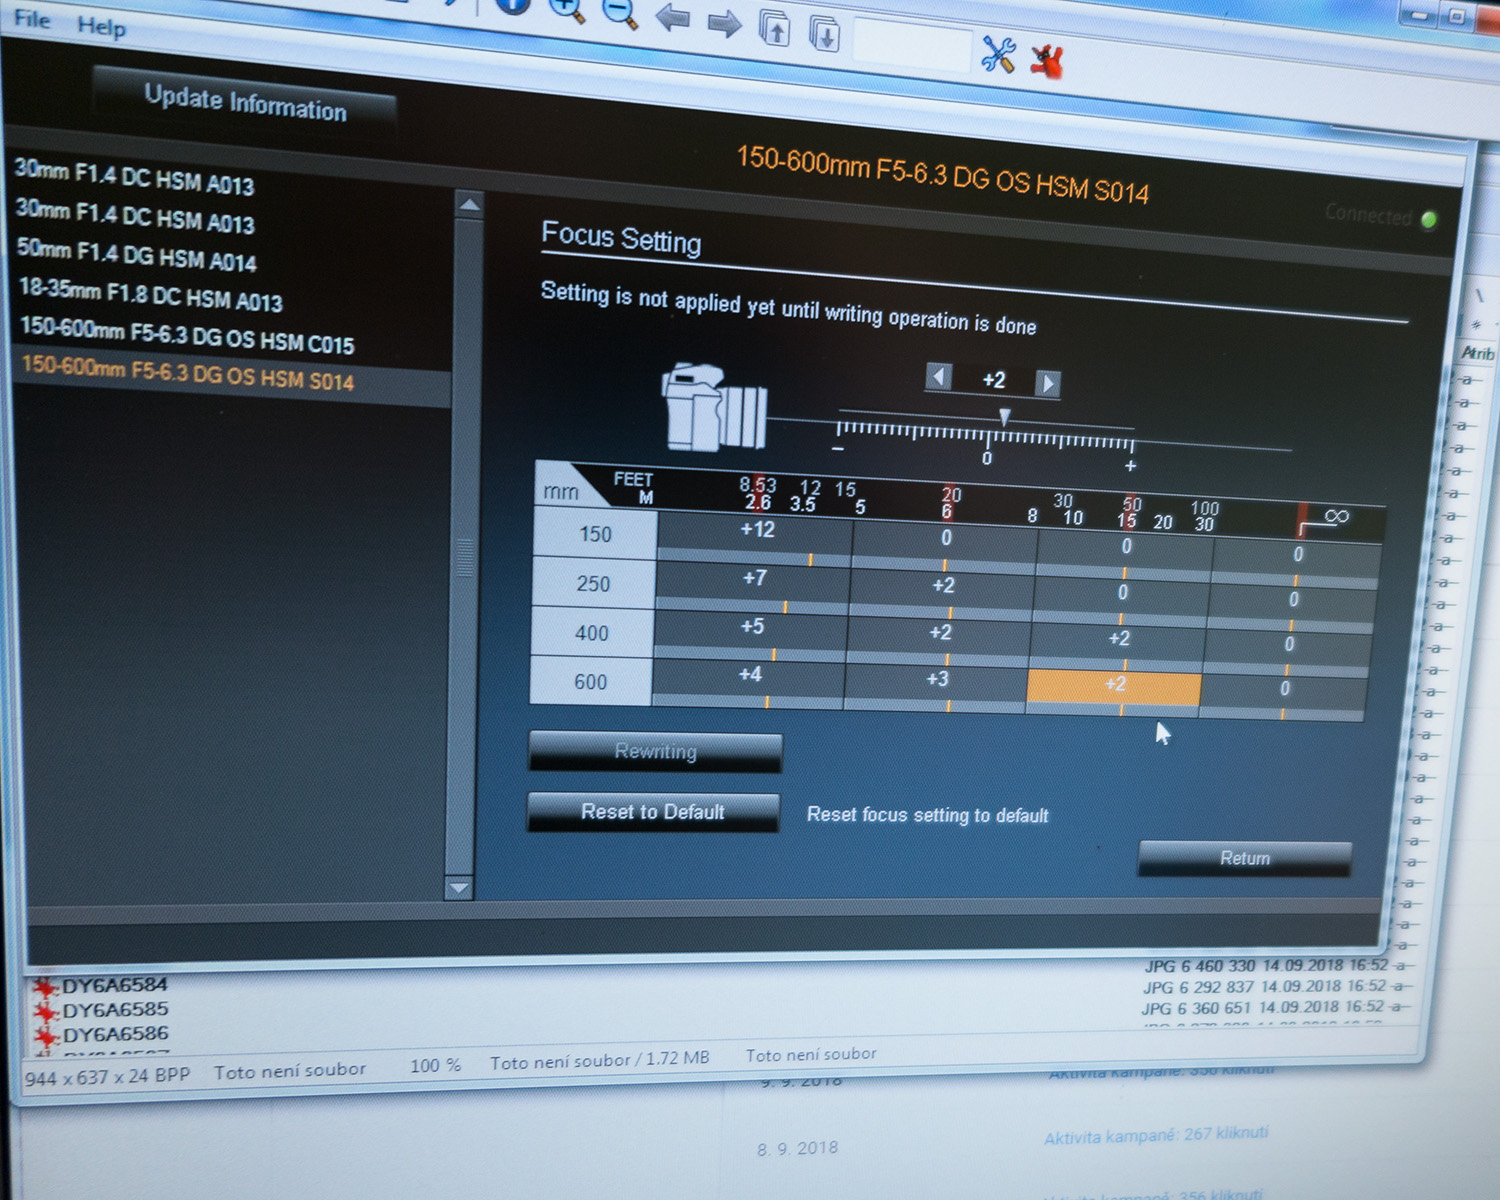
Task: Go to previous image with left arrow
Action: (673, 17)
